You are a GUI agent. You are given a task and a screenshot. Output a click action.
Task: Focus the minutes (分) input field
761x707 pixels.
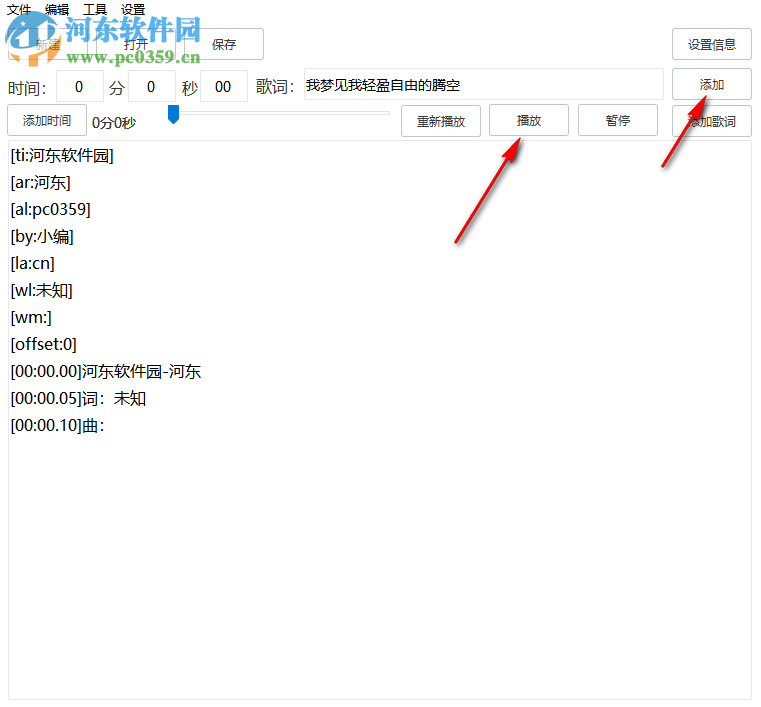click(x=80, y=86)
